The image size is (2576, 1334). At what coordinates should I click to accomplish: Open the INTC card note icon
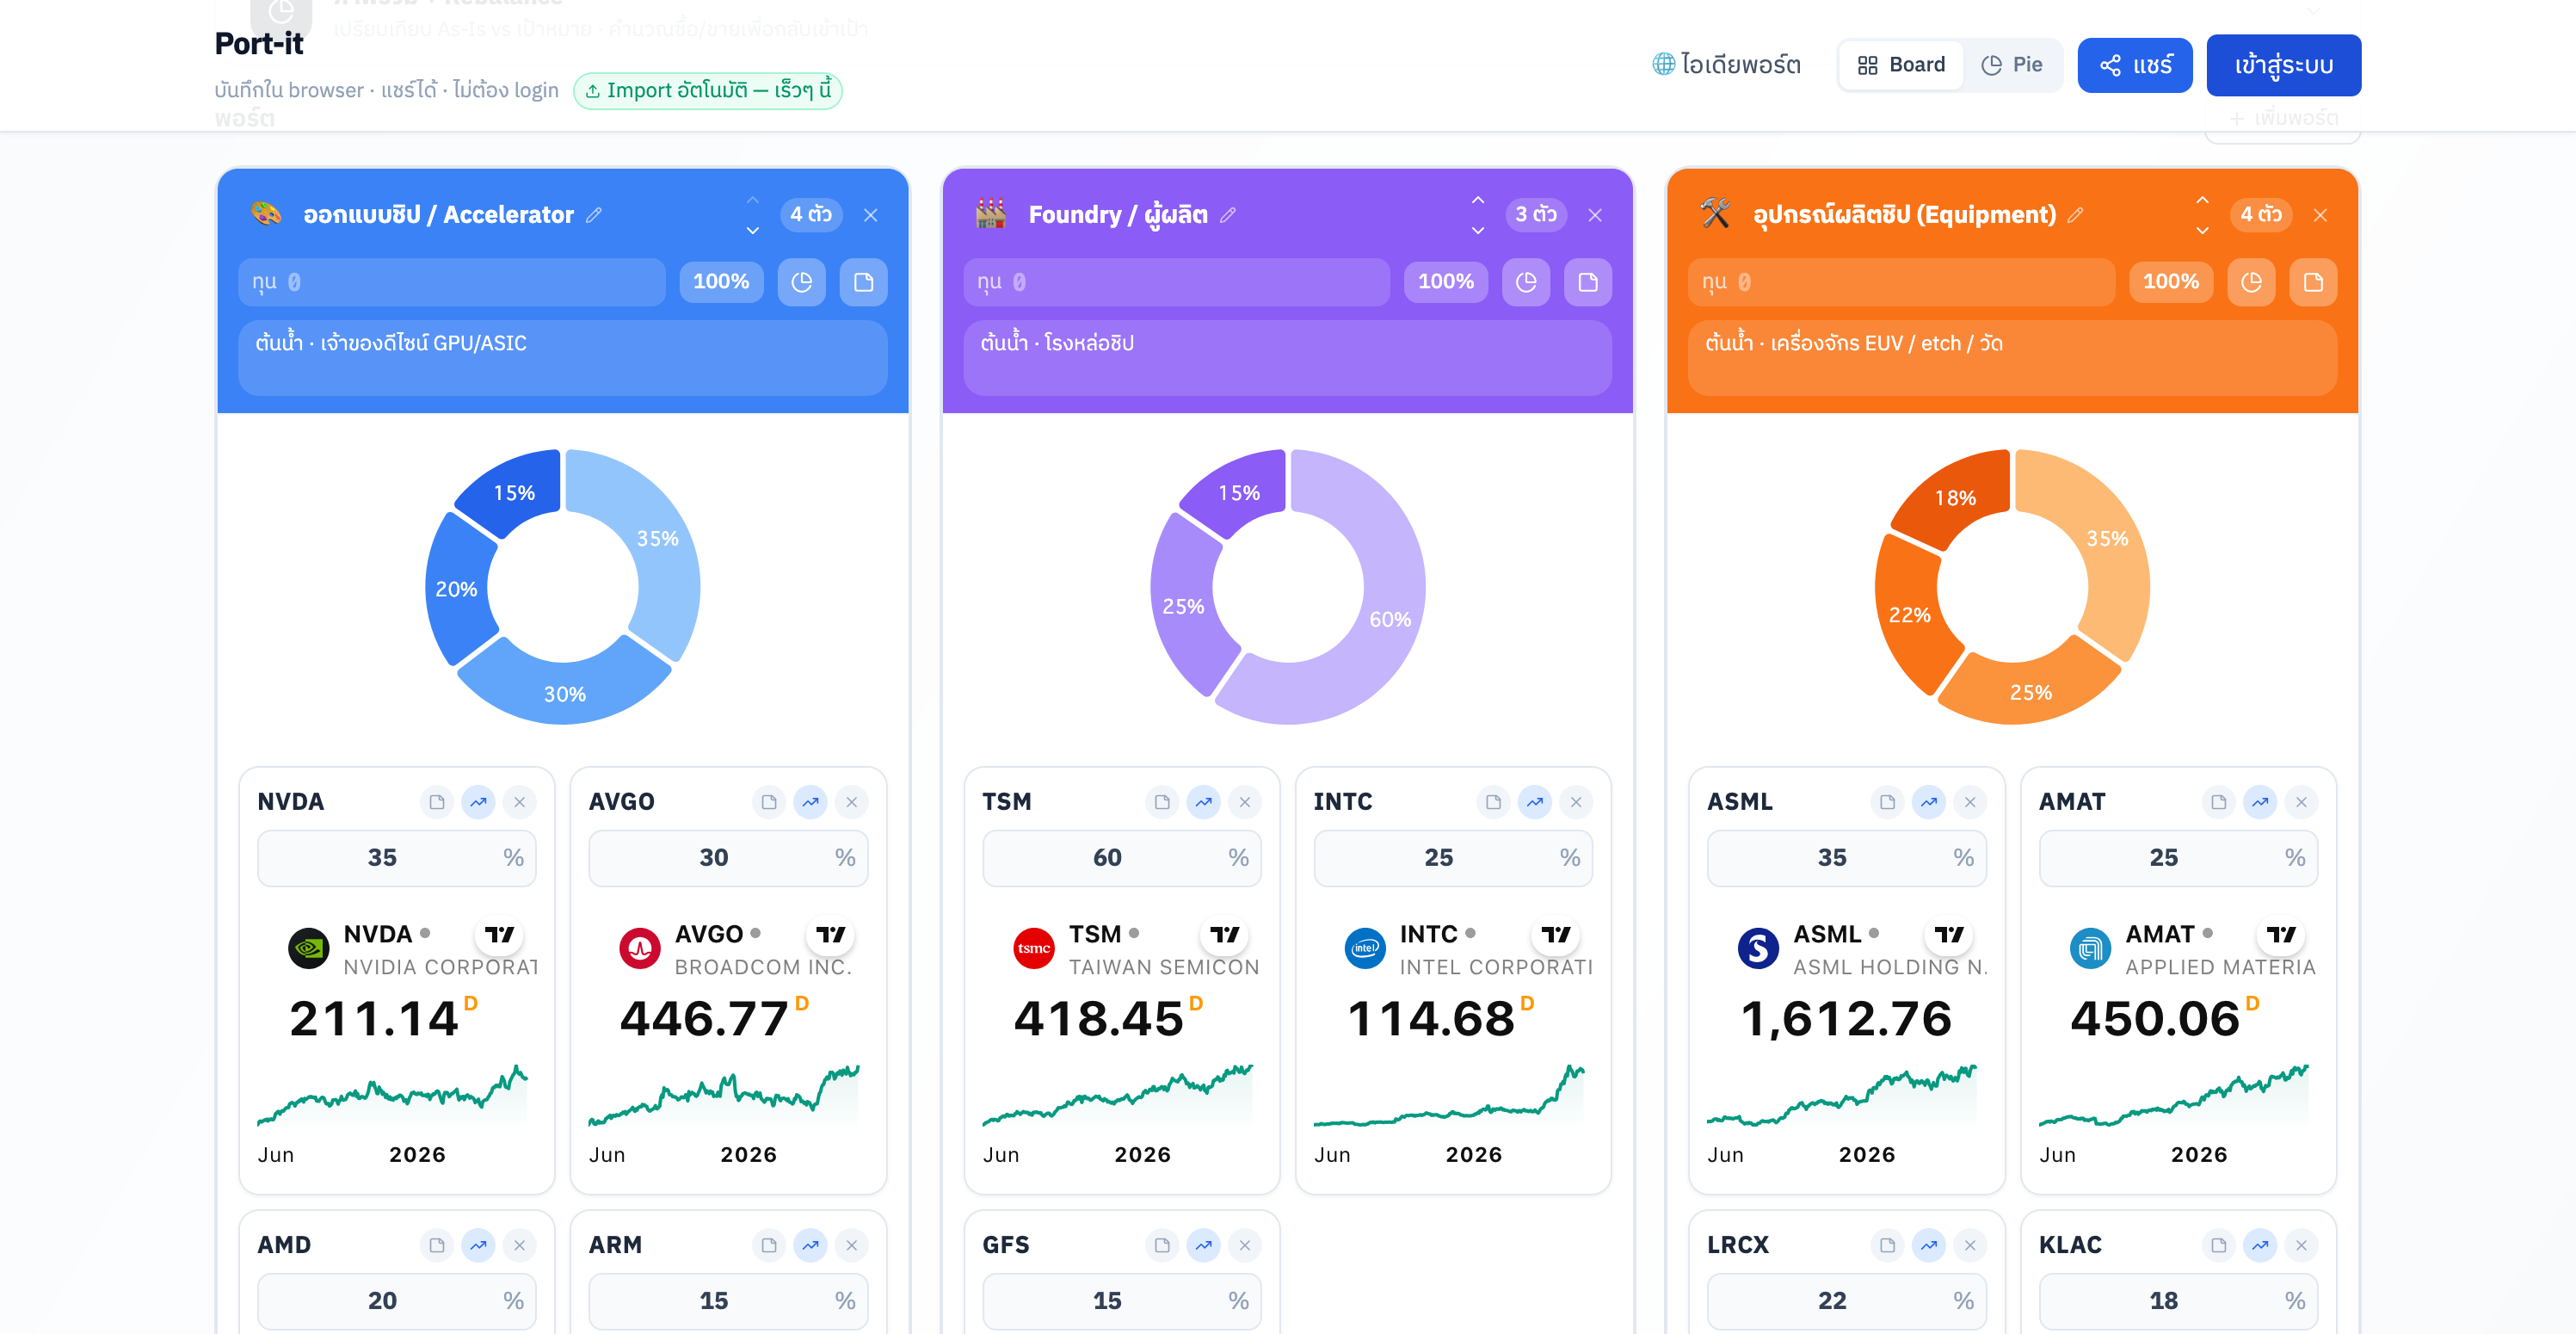coord(1494,802)
